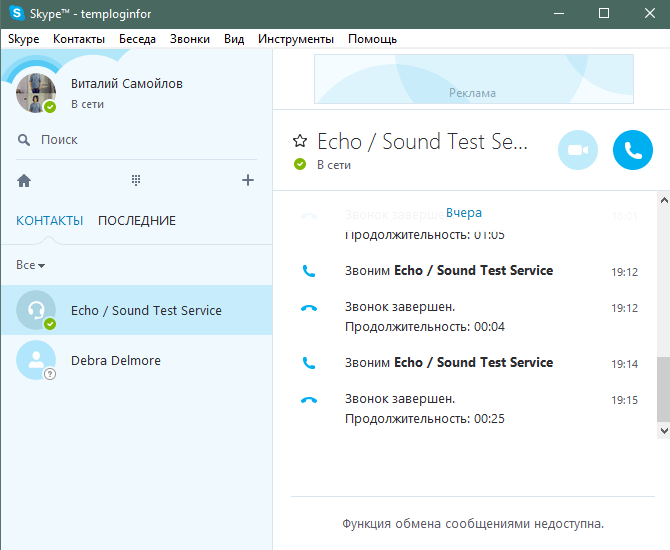Click Debra Delmore avatar icon
Image resolution: width=670 pixels, height=550 pixels.
pyautogui.click(x=36, y=360)
